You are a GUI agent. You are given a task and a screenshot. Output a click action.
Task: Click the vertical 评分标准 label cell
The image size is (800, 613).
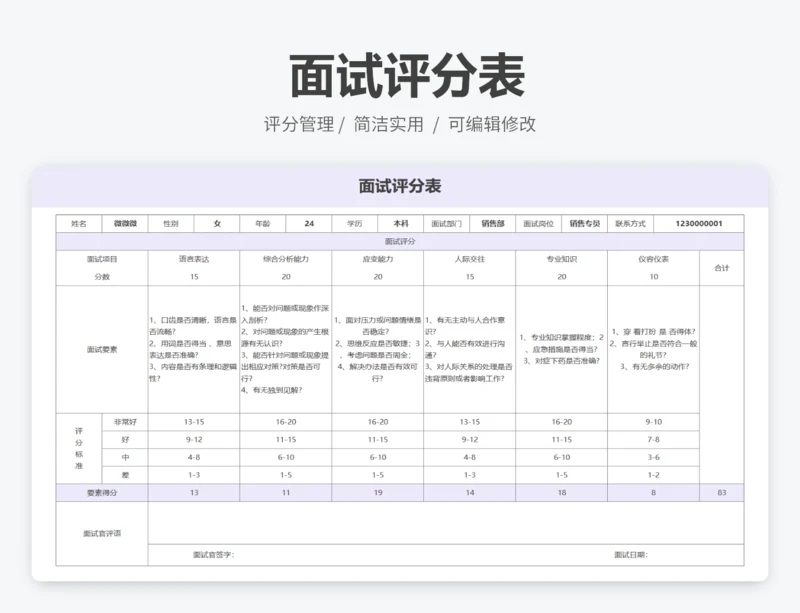coord(79,448)
